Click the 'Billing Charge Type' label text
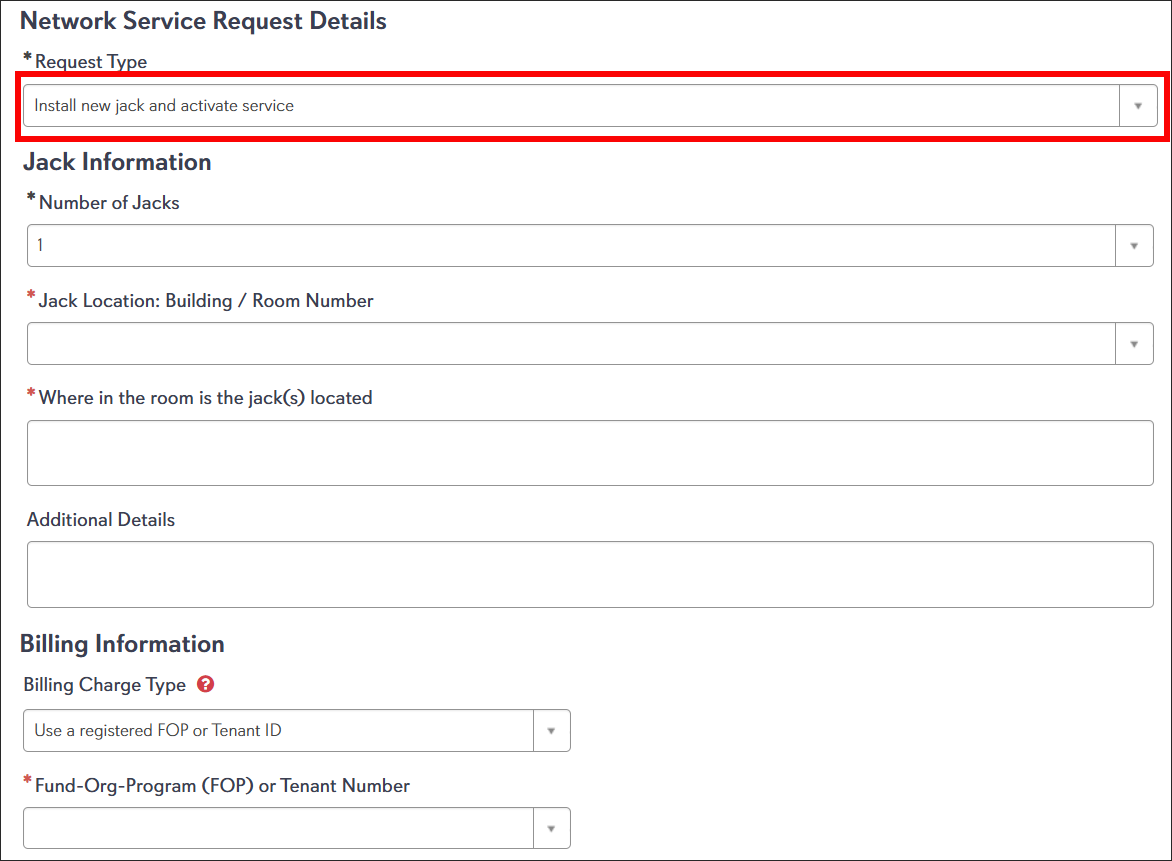This screenshot has width=1172, height=861. pos(105,685)
